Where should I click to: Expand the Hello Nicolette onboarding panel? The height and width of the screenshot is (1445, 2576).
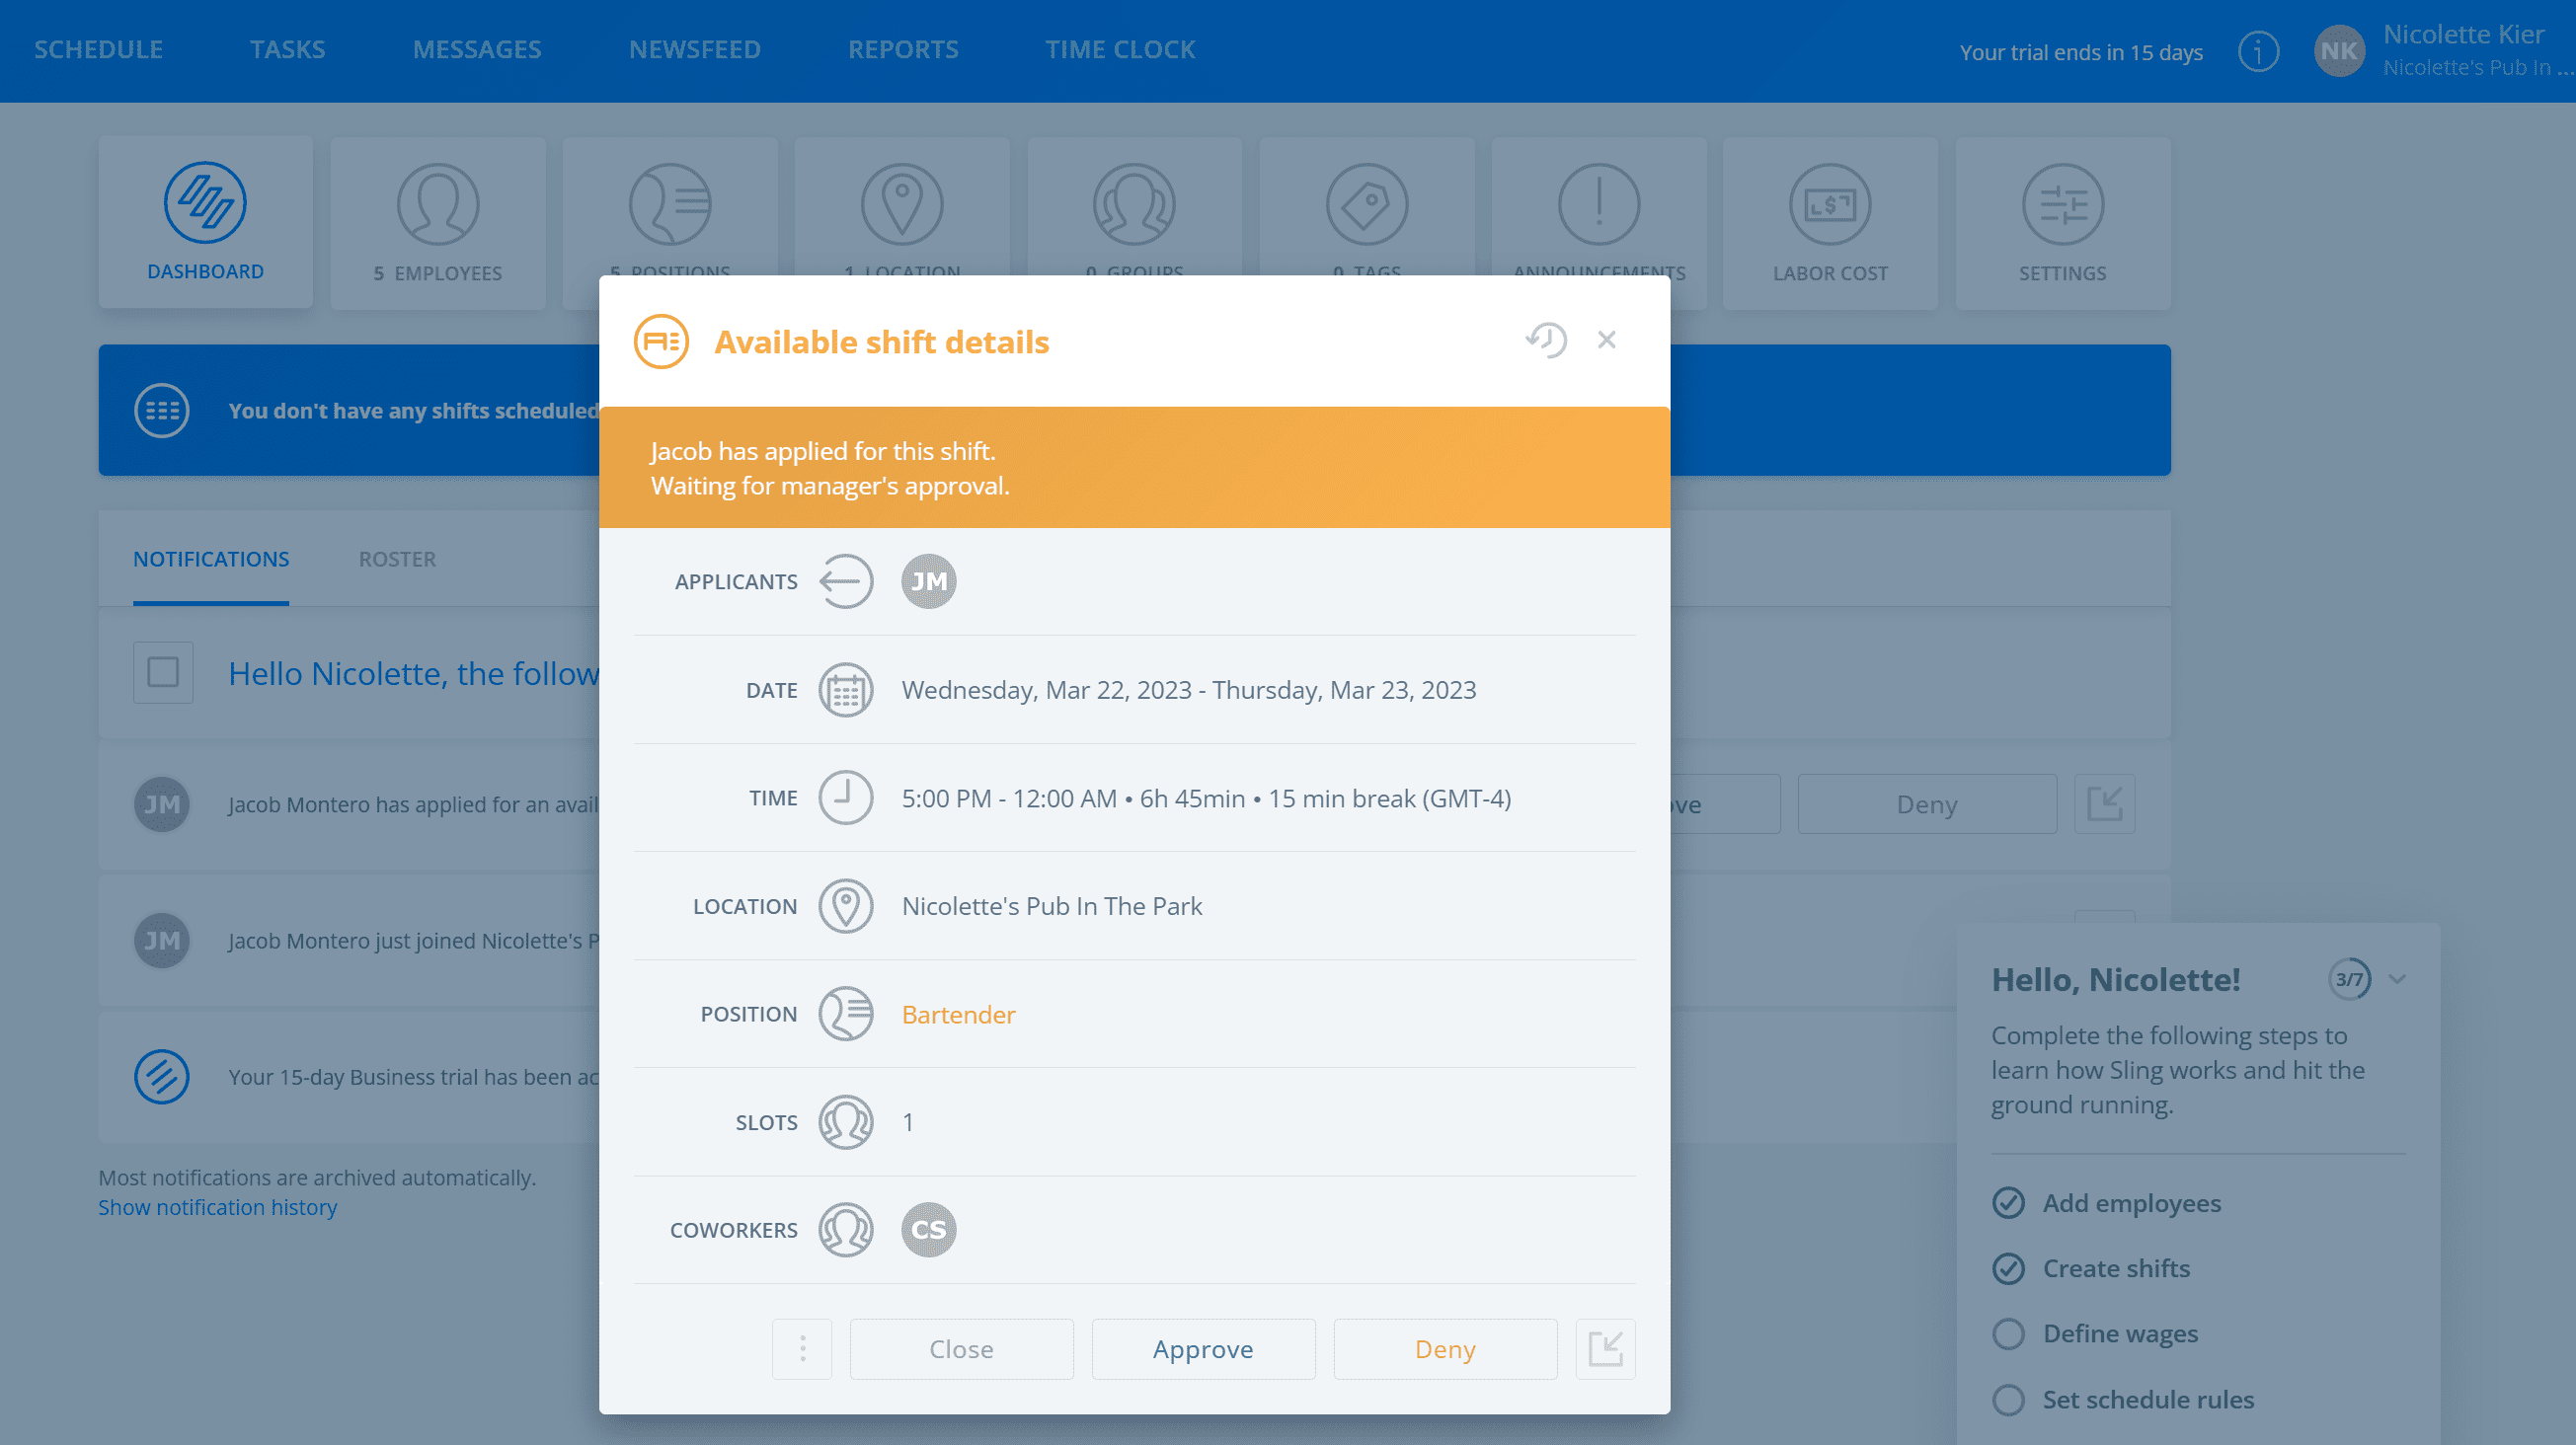pyautogui.click(x=2397, y=978)
